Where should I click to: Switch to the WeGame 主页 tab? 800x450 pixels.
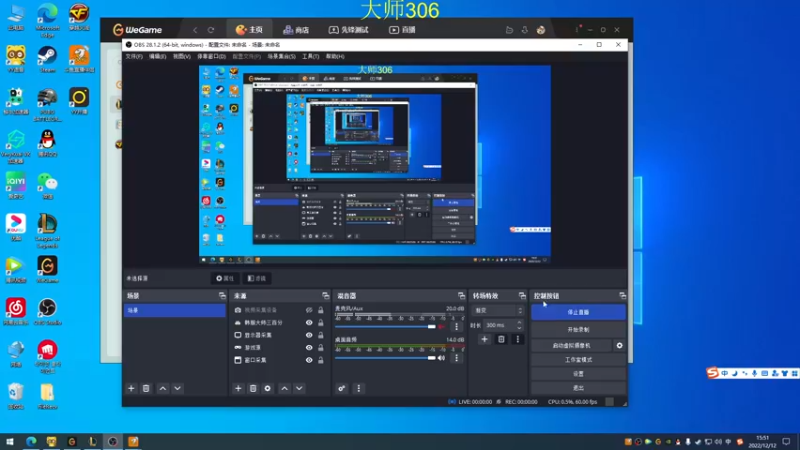coord(249,30)
